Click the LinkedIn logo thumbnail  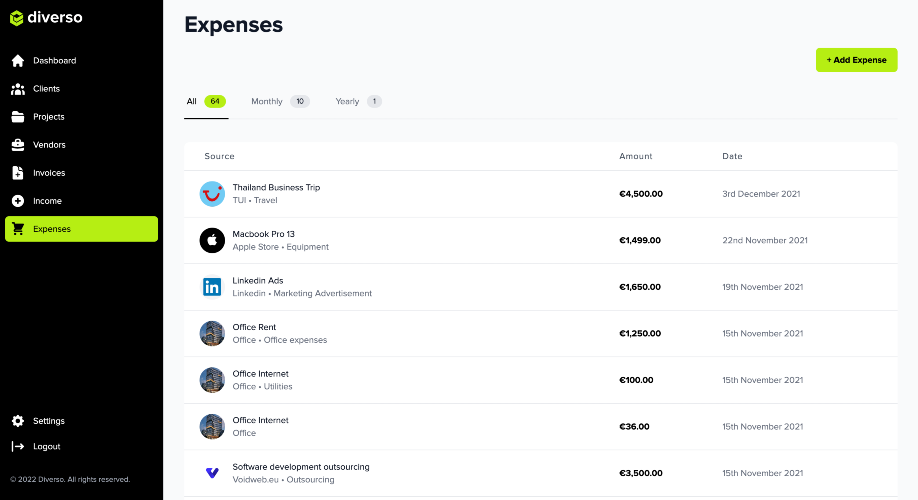(212, 287)
